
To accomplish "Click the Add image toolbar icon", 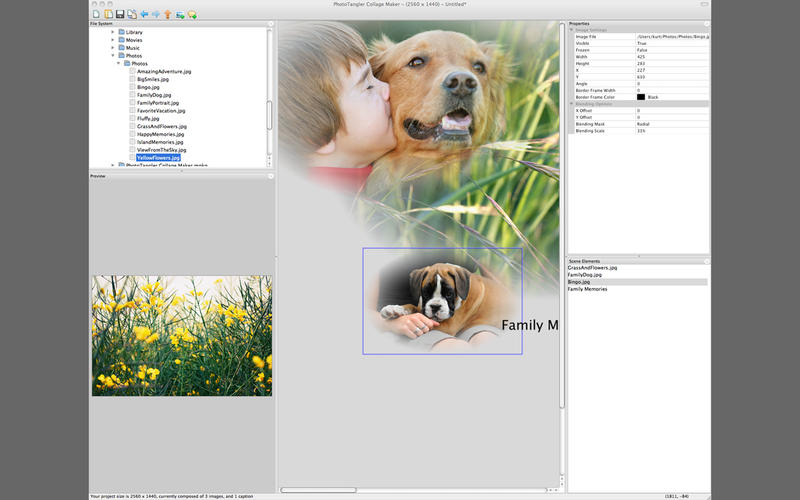I will coord(180,14).
